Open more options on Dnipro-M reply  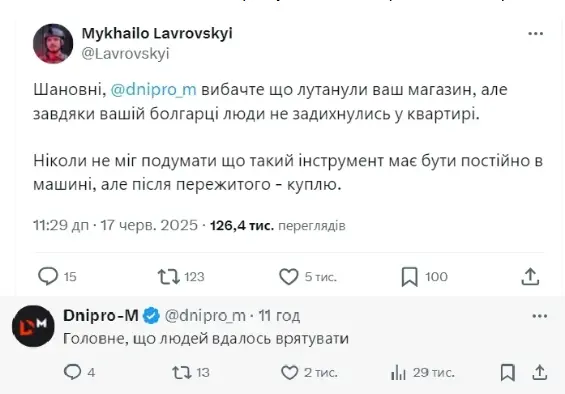[x=539, y=316]
